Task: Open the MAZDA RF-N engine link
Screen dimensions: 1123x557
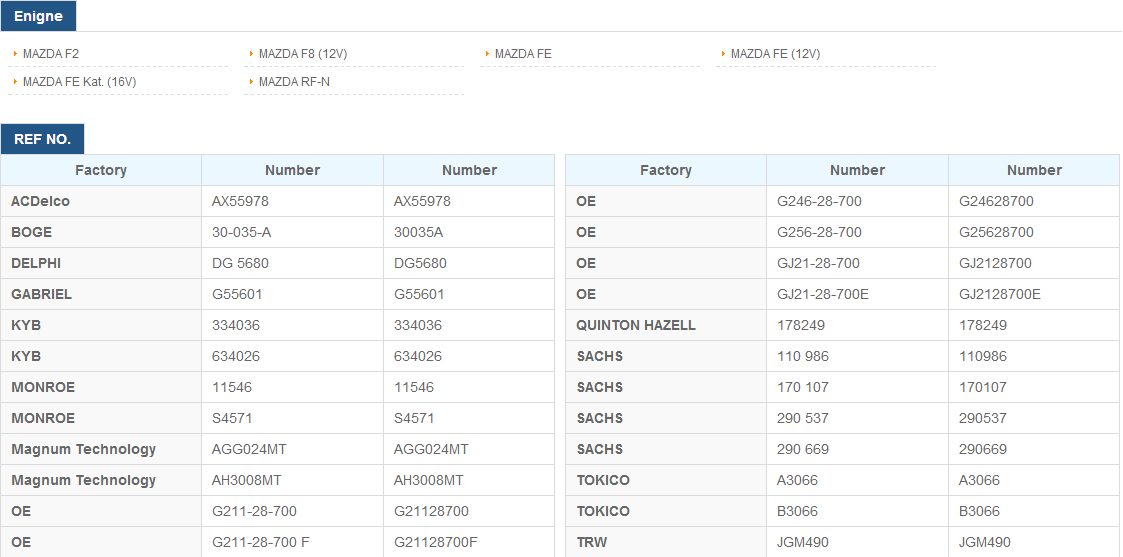Action: coord(294,82)
